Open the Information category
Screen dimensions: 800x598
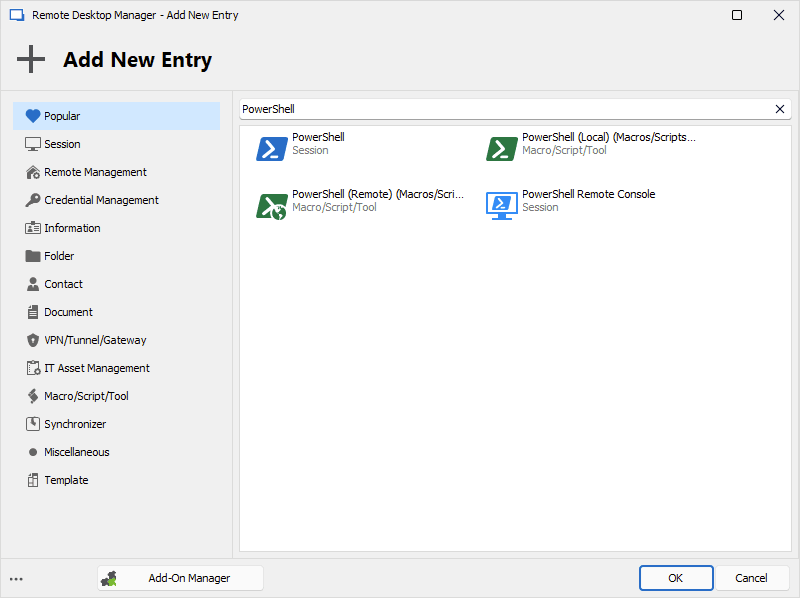72,228
